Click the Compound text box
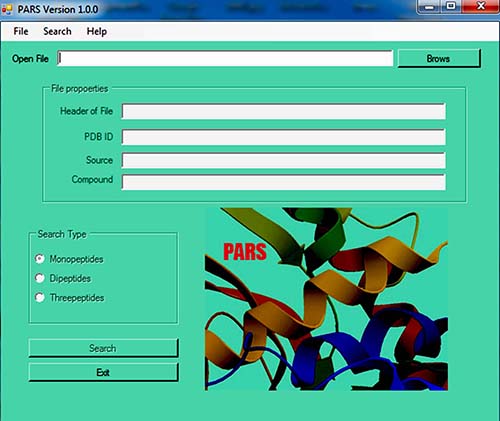The width and height of the screenshot is (500, 421). tap(284, 182)
